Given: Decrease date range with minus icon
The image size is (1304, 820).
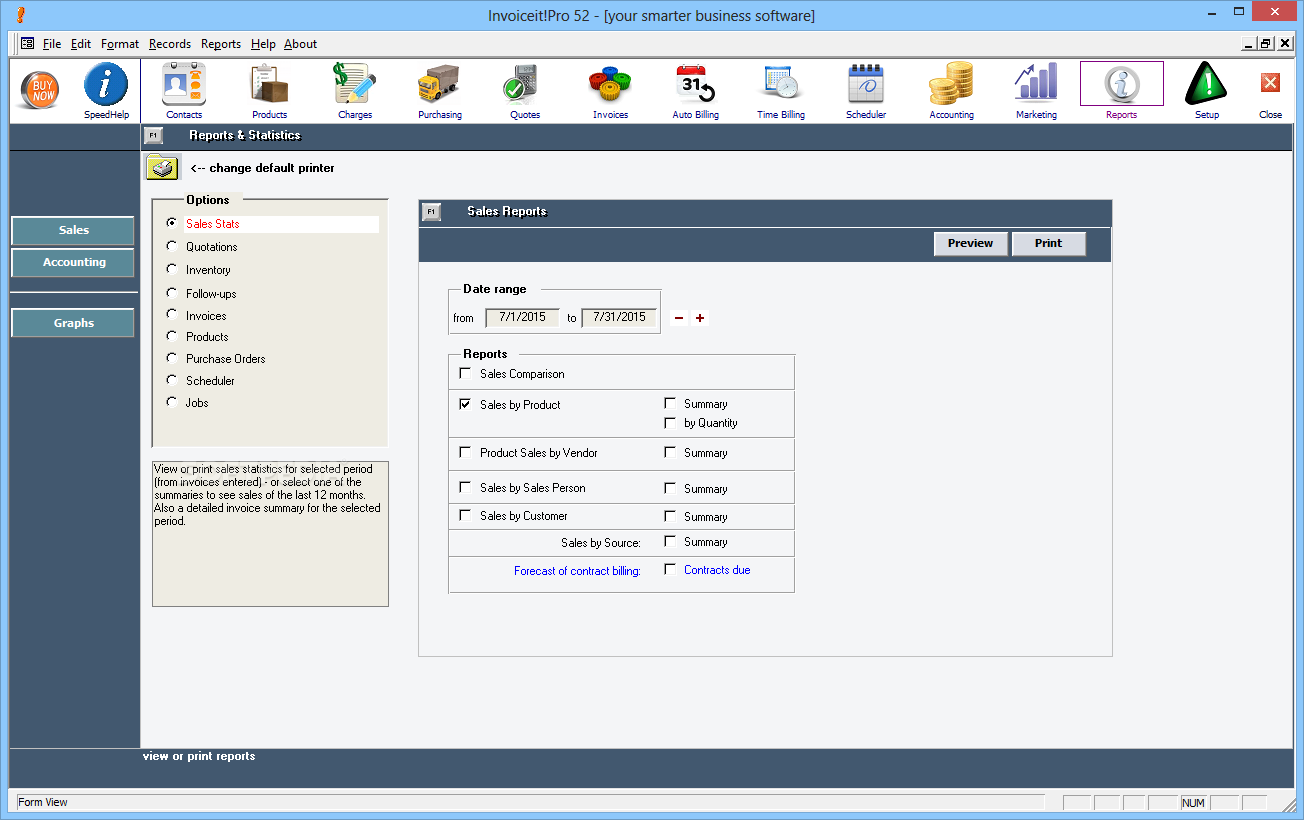Looking at the screenshot, I should pyautogui.click(x=679, y=318).
